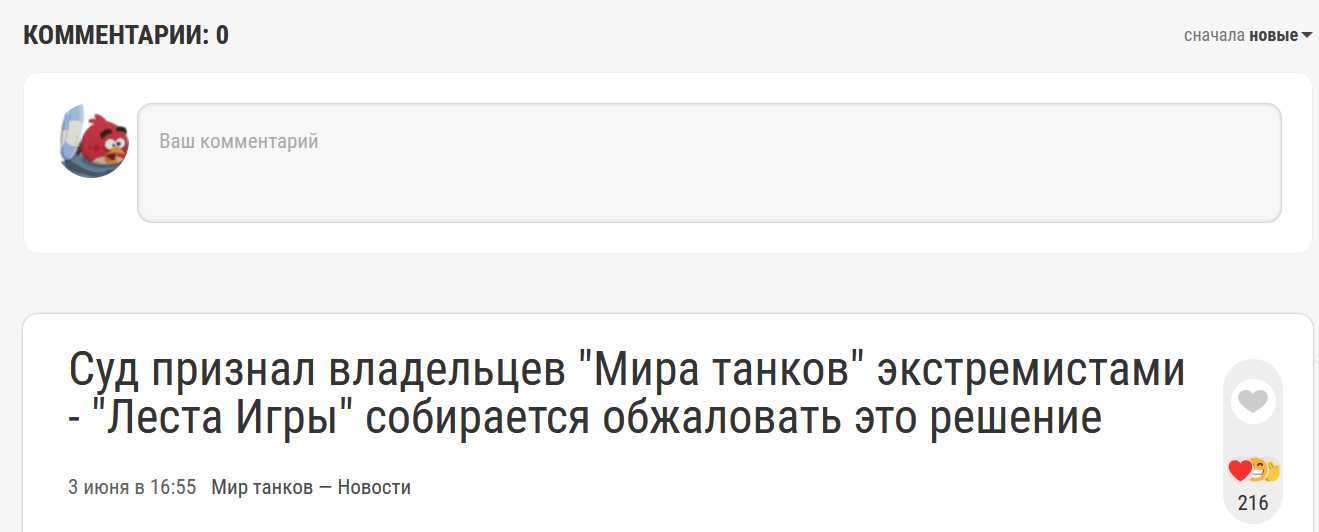Click the red heart reaction emoji
Viewport: 1319px width, 532px height.
1239,470
